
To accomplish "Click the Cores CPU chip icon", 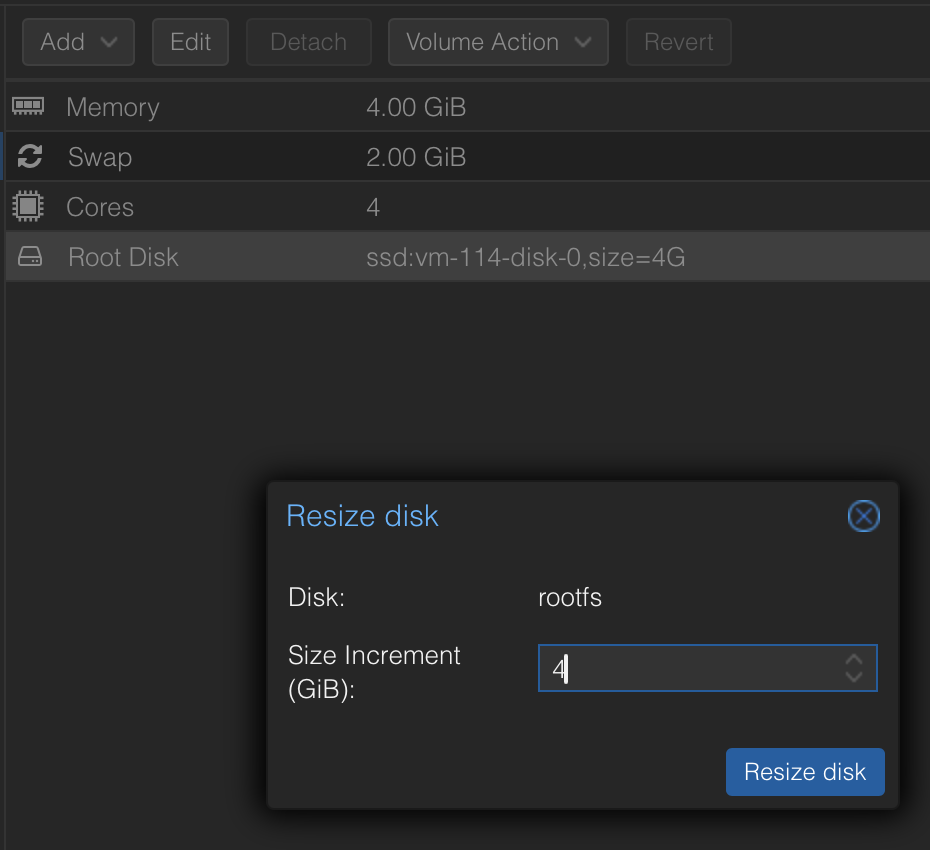I will click(x=28, y=206).
